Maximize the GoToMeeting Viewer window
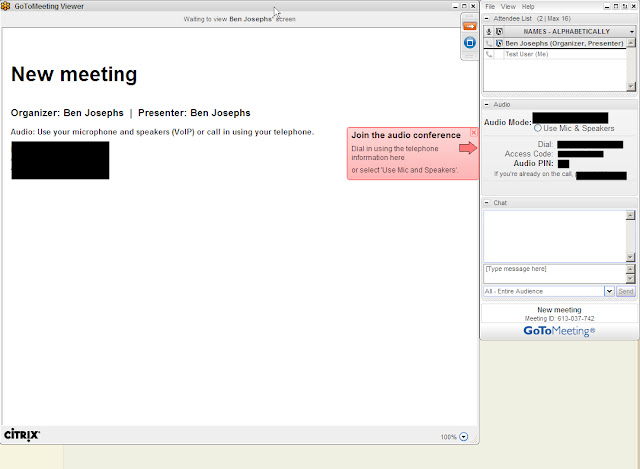Viewport: 640px width, 469px height. [464, 6]
